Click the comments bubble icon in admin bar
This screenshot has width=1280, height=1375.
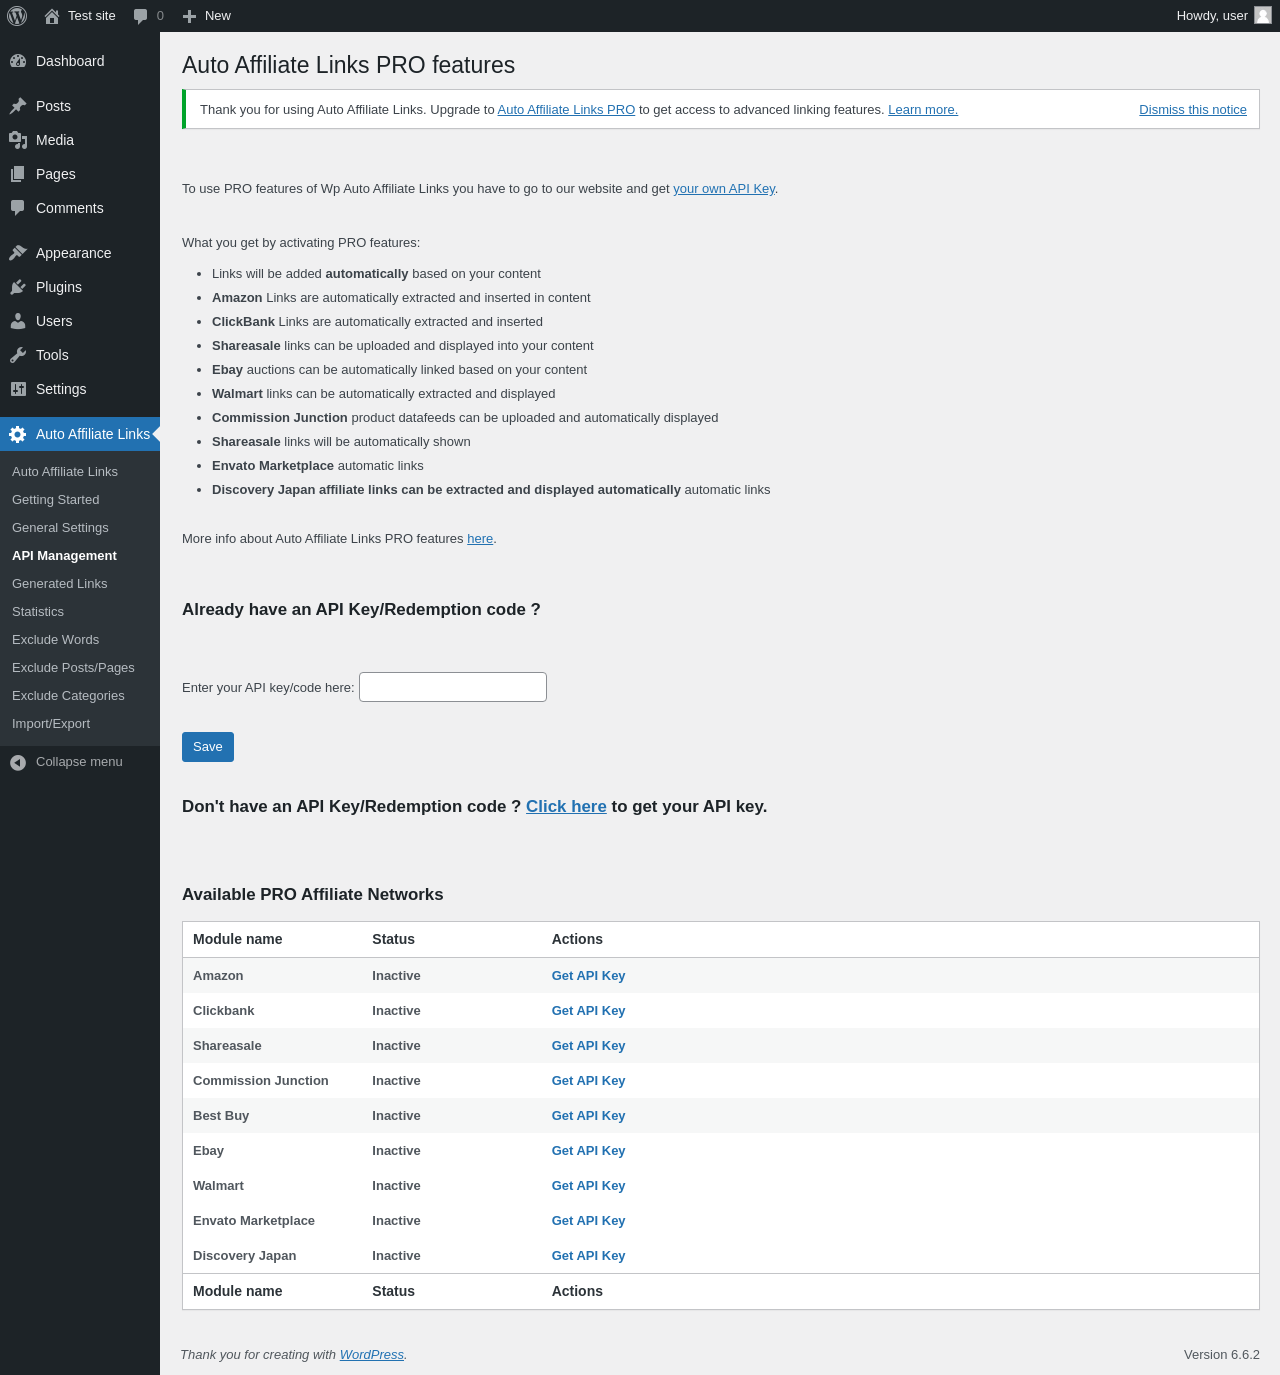coord(140,16)
